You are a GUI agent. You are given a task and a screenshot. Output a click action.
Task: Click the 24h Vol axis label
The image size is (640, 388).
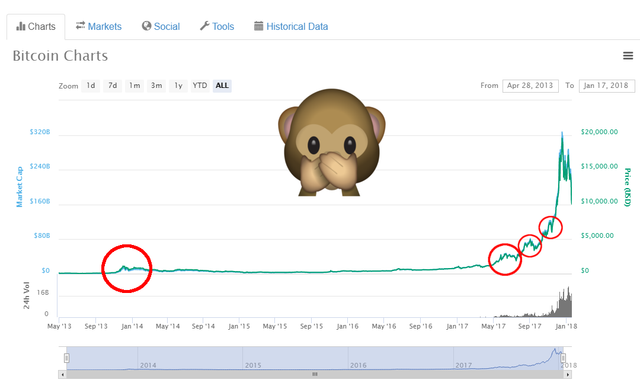(27, 295)
